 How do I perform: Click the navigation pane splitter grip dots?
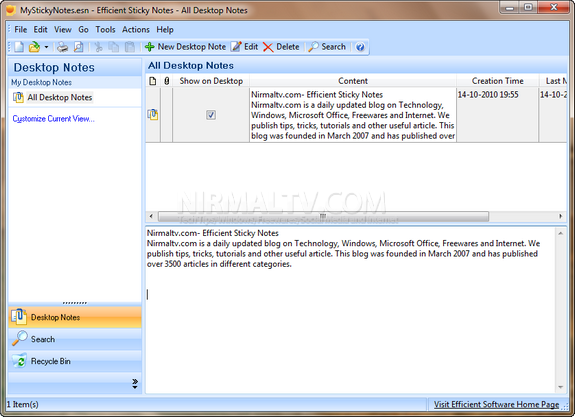click(x=75, y=303)
